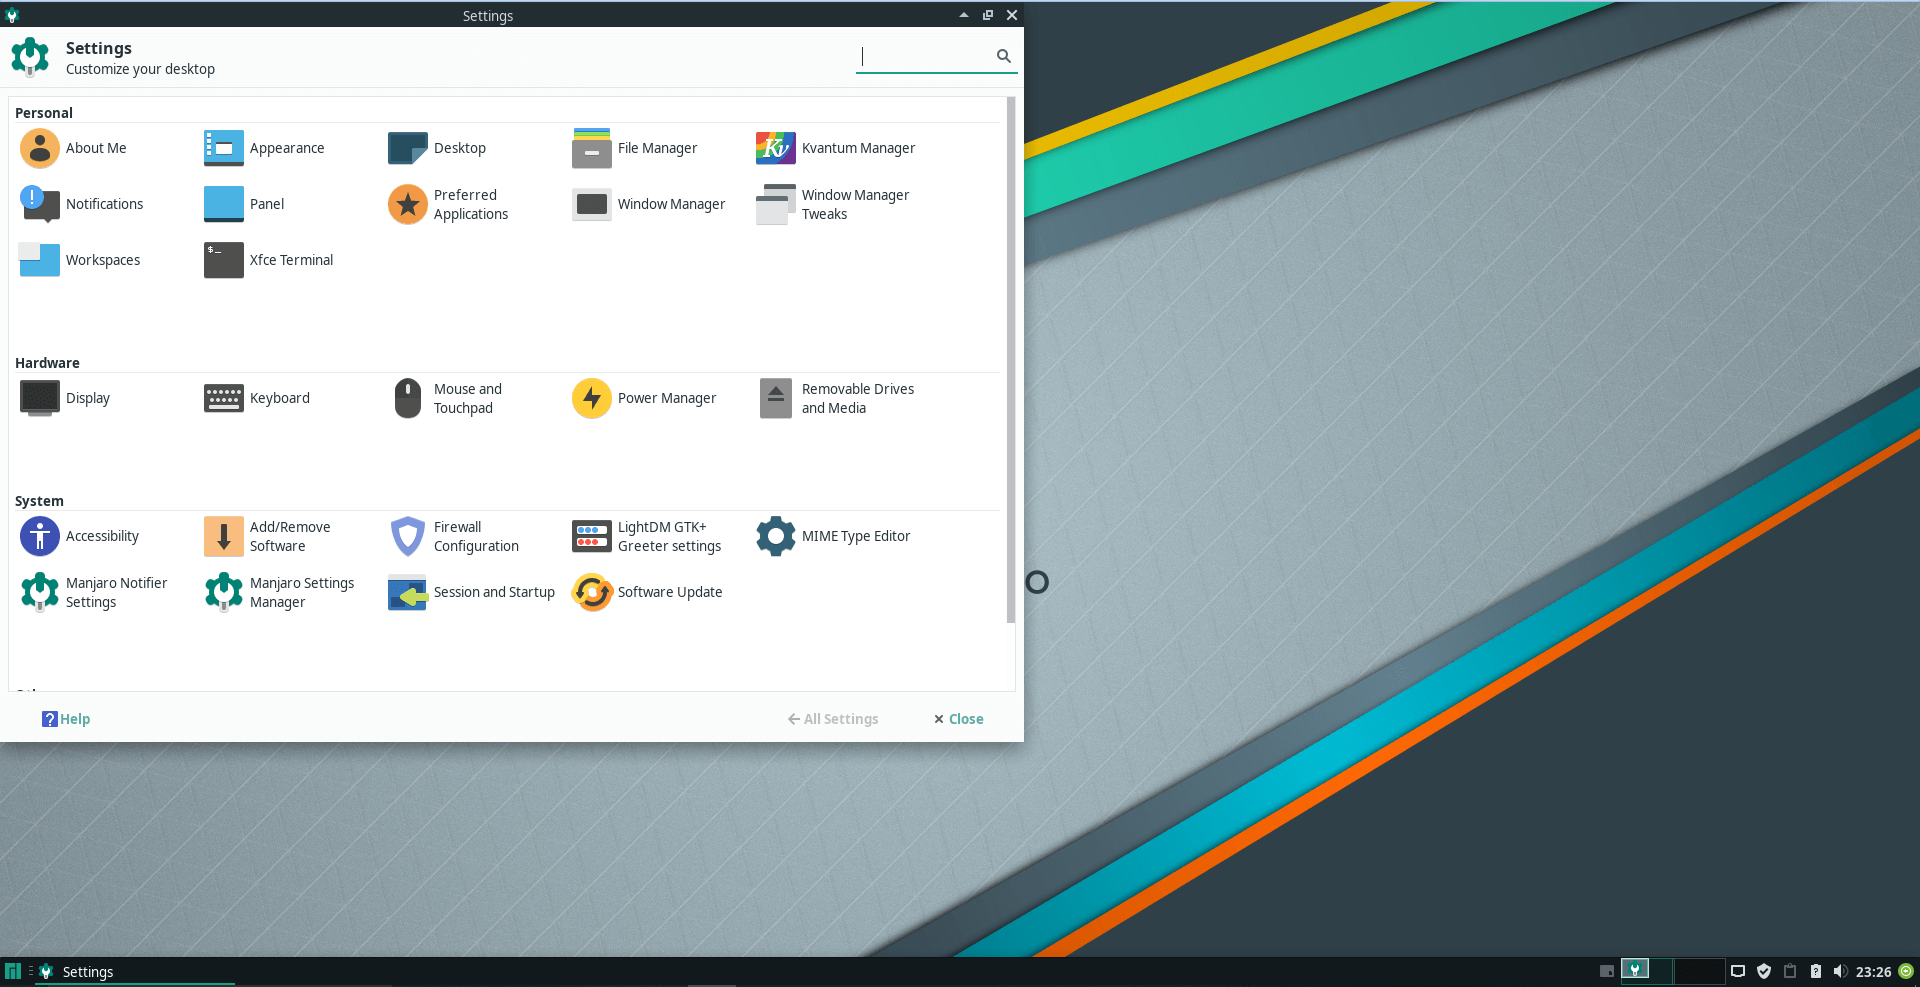This screenshot has width=1920, height=987.
Task: Open Preferred Applications
Action: pos(448,204)
